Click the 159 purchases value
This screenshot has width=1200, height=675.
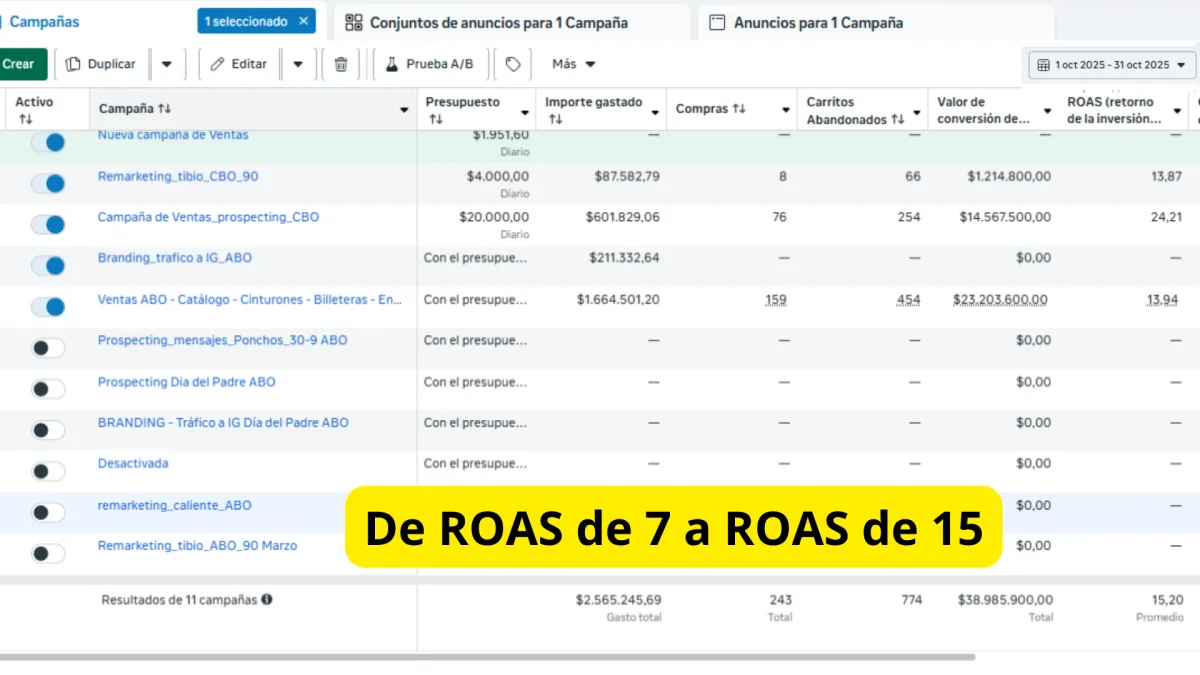coord(775,300)
